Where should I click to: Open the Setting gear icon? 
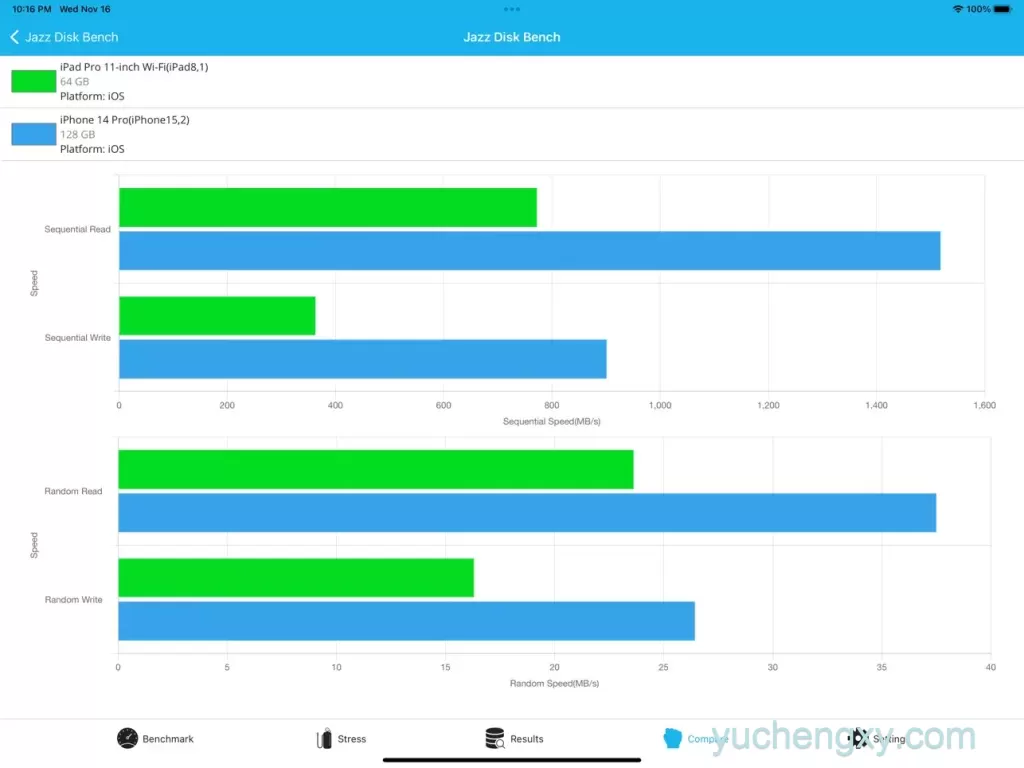point(859,738)
